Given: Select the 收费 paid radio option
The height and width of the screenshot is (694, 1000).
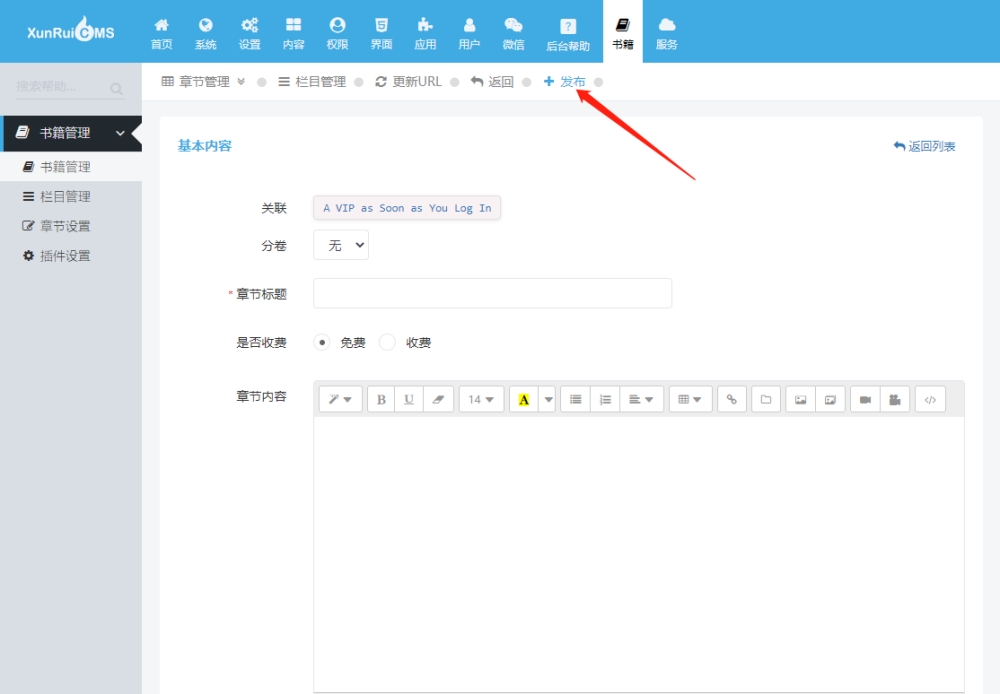Looking at the screenshot, I should pos(387,343).
